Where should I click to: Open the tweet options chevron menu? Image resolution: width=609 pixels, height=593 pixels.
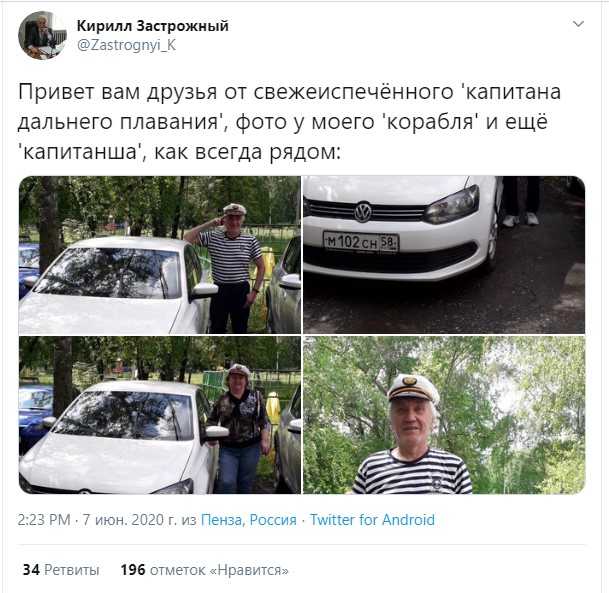coord(578,24)
